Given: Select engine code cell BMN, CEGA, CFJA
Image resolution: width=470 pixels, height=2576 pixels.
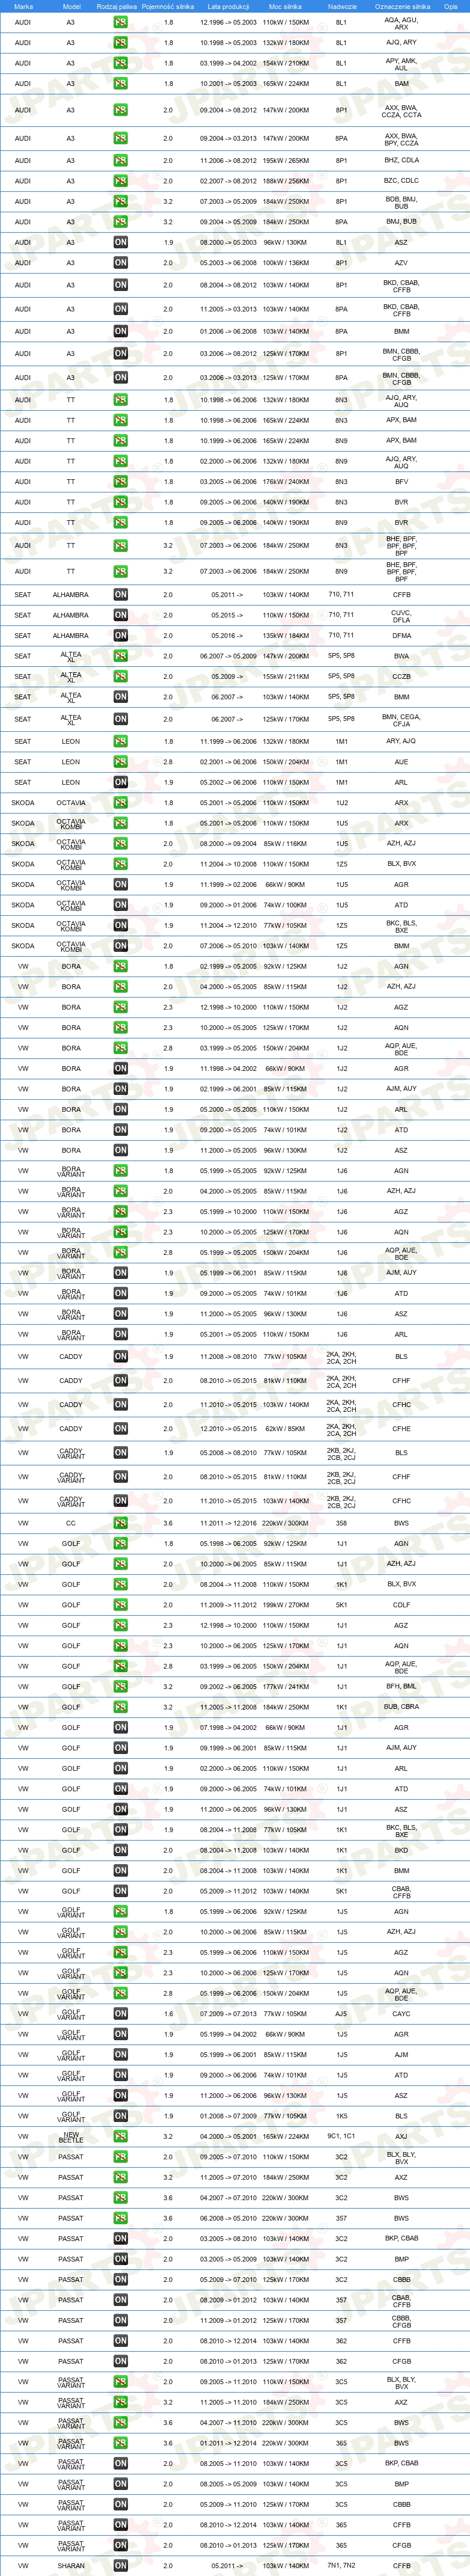Looking at the screenshot, I should [x=402, y=719].
